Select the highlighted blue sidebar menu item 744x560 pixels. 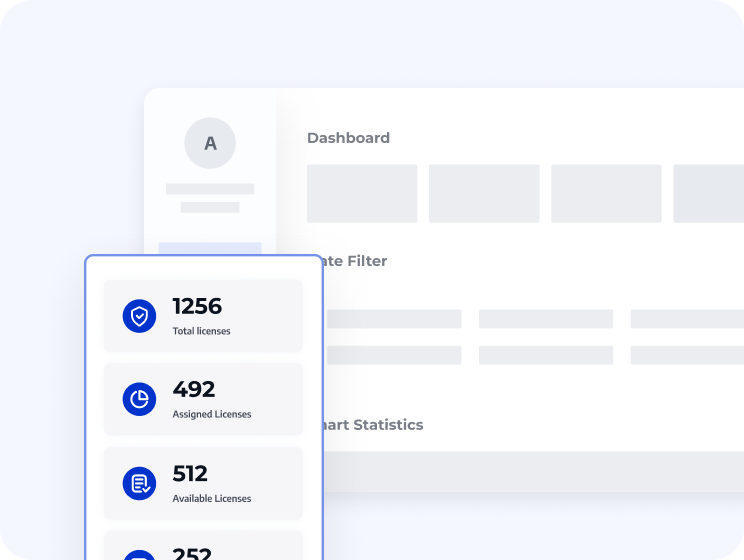[210, 248]
